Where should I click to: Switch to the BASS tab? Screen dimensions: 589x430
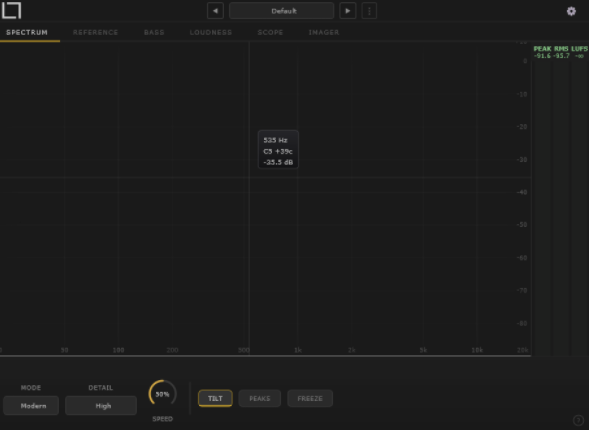(154, 32)
